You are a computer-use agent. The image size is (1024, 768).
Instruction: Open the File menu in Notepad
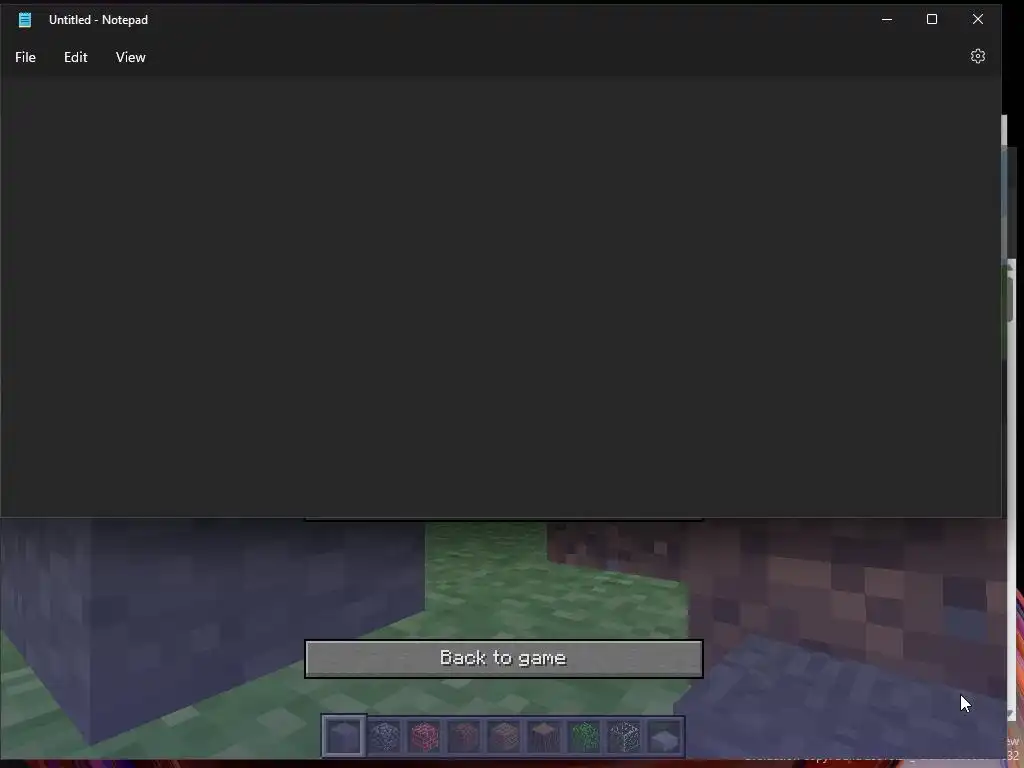(x=25, y=57)
